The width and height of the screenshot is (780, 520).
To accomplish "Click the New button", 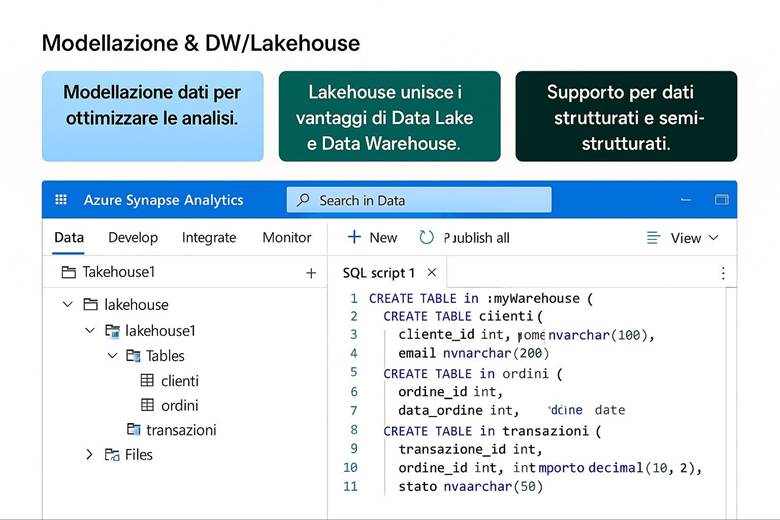I will (x=372, y=238).
